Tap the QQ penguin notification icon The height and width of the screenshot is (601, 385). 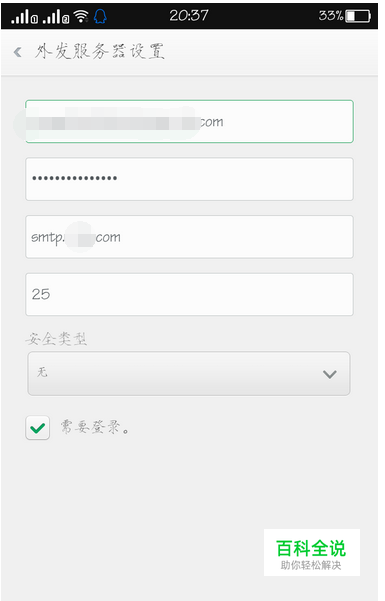(x=100, y=16)
